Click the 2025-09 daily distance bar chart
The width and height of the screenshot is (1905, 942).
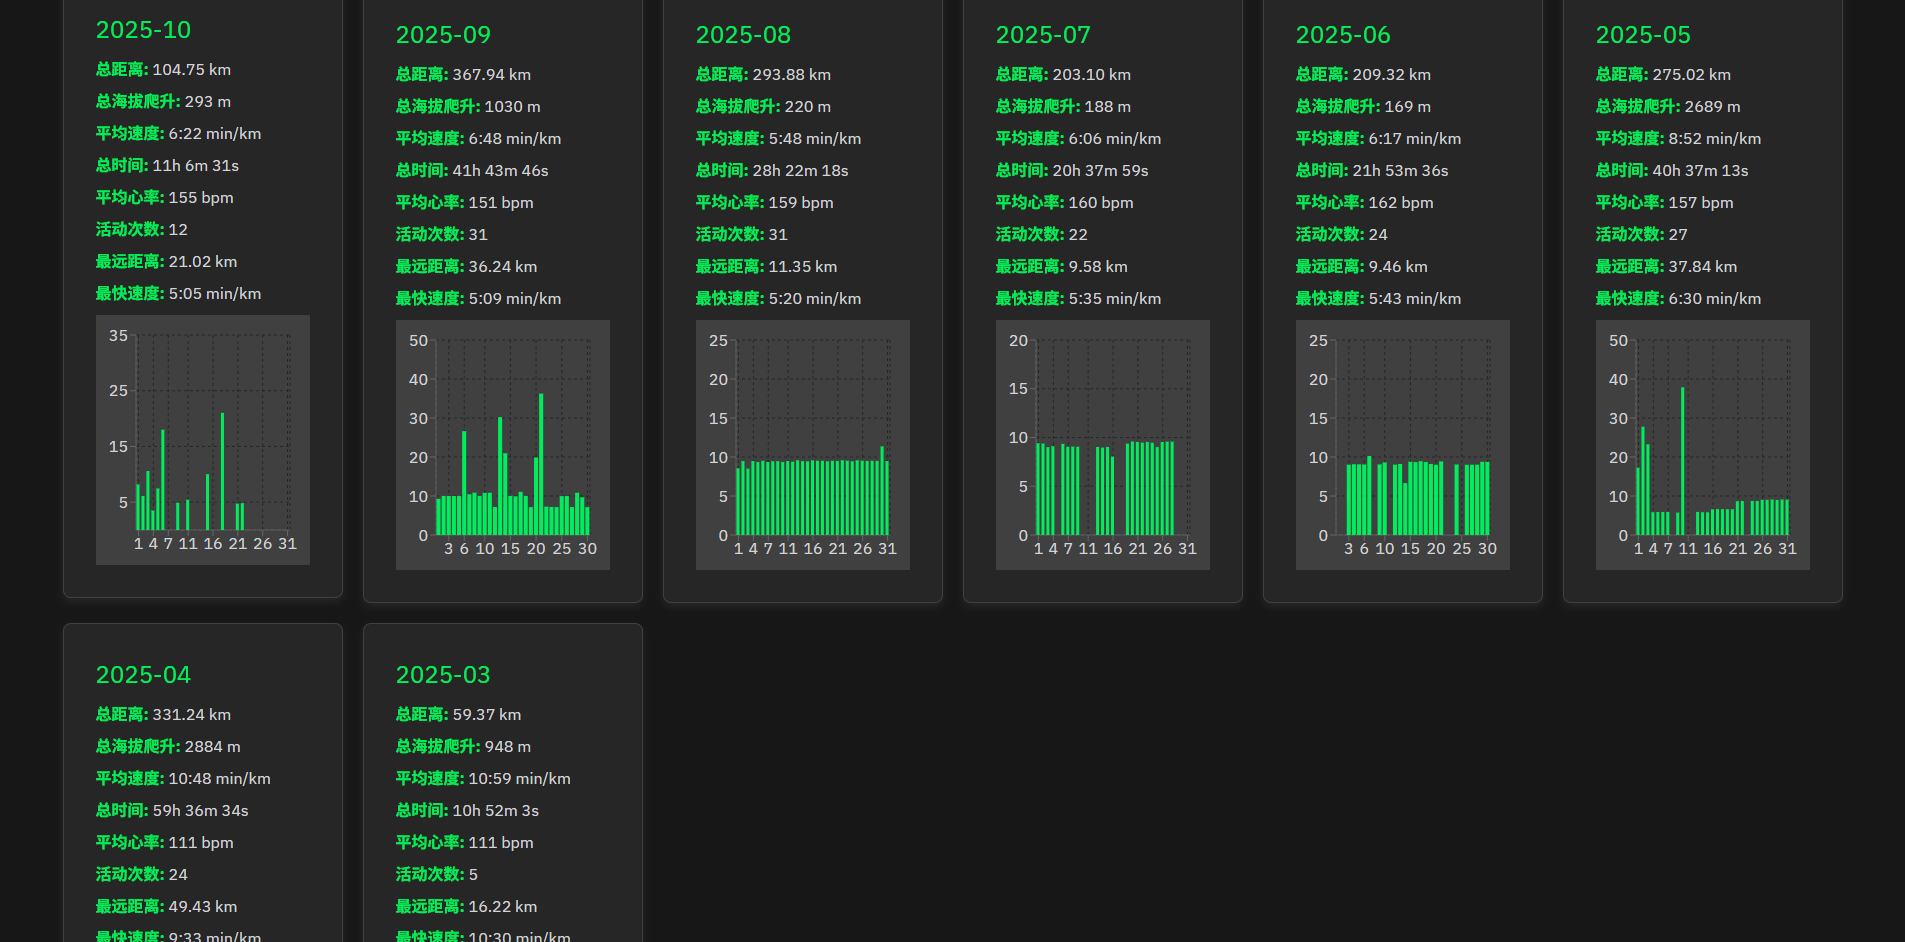click(x=503, y=445)
